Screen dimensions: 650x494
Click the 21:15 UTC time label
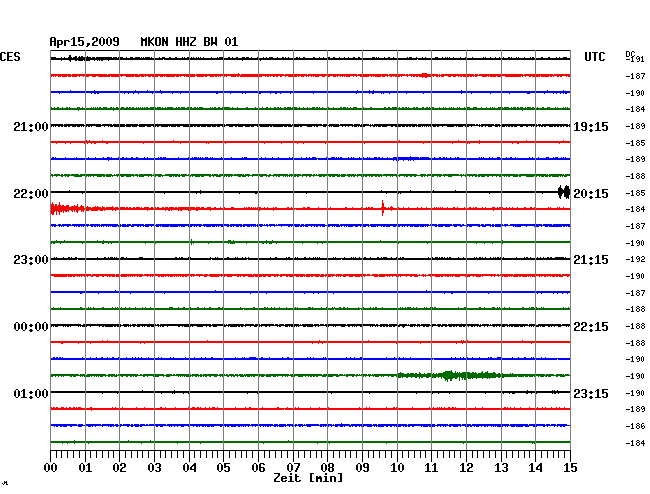591,260
